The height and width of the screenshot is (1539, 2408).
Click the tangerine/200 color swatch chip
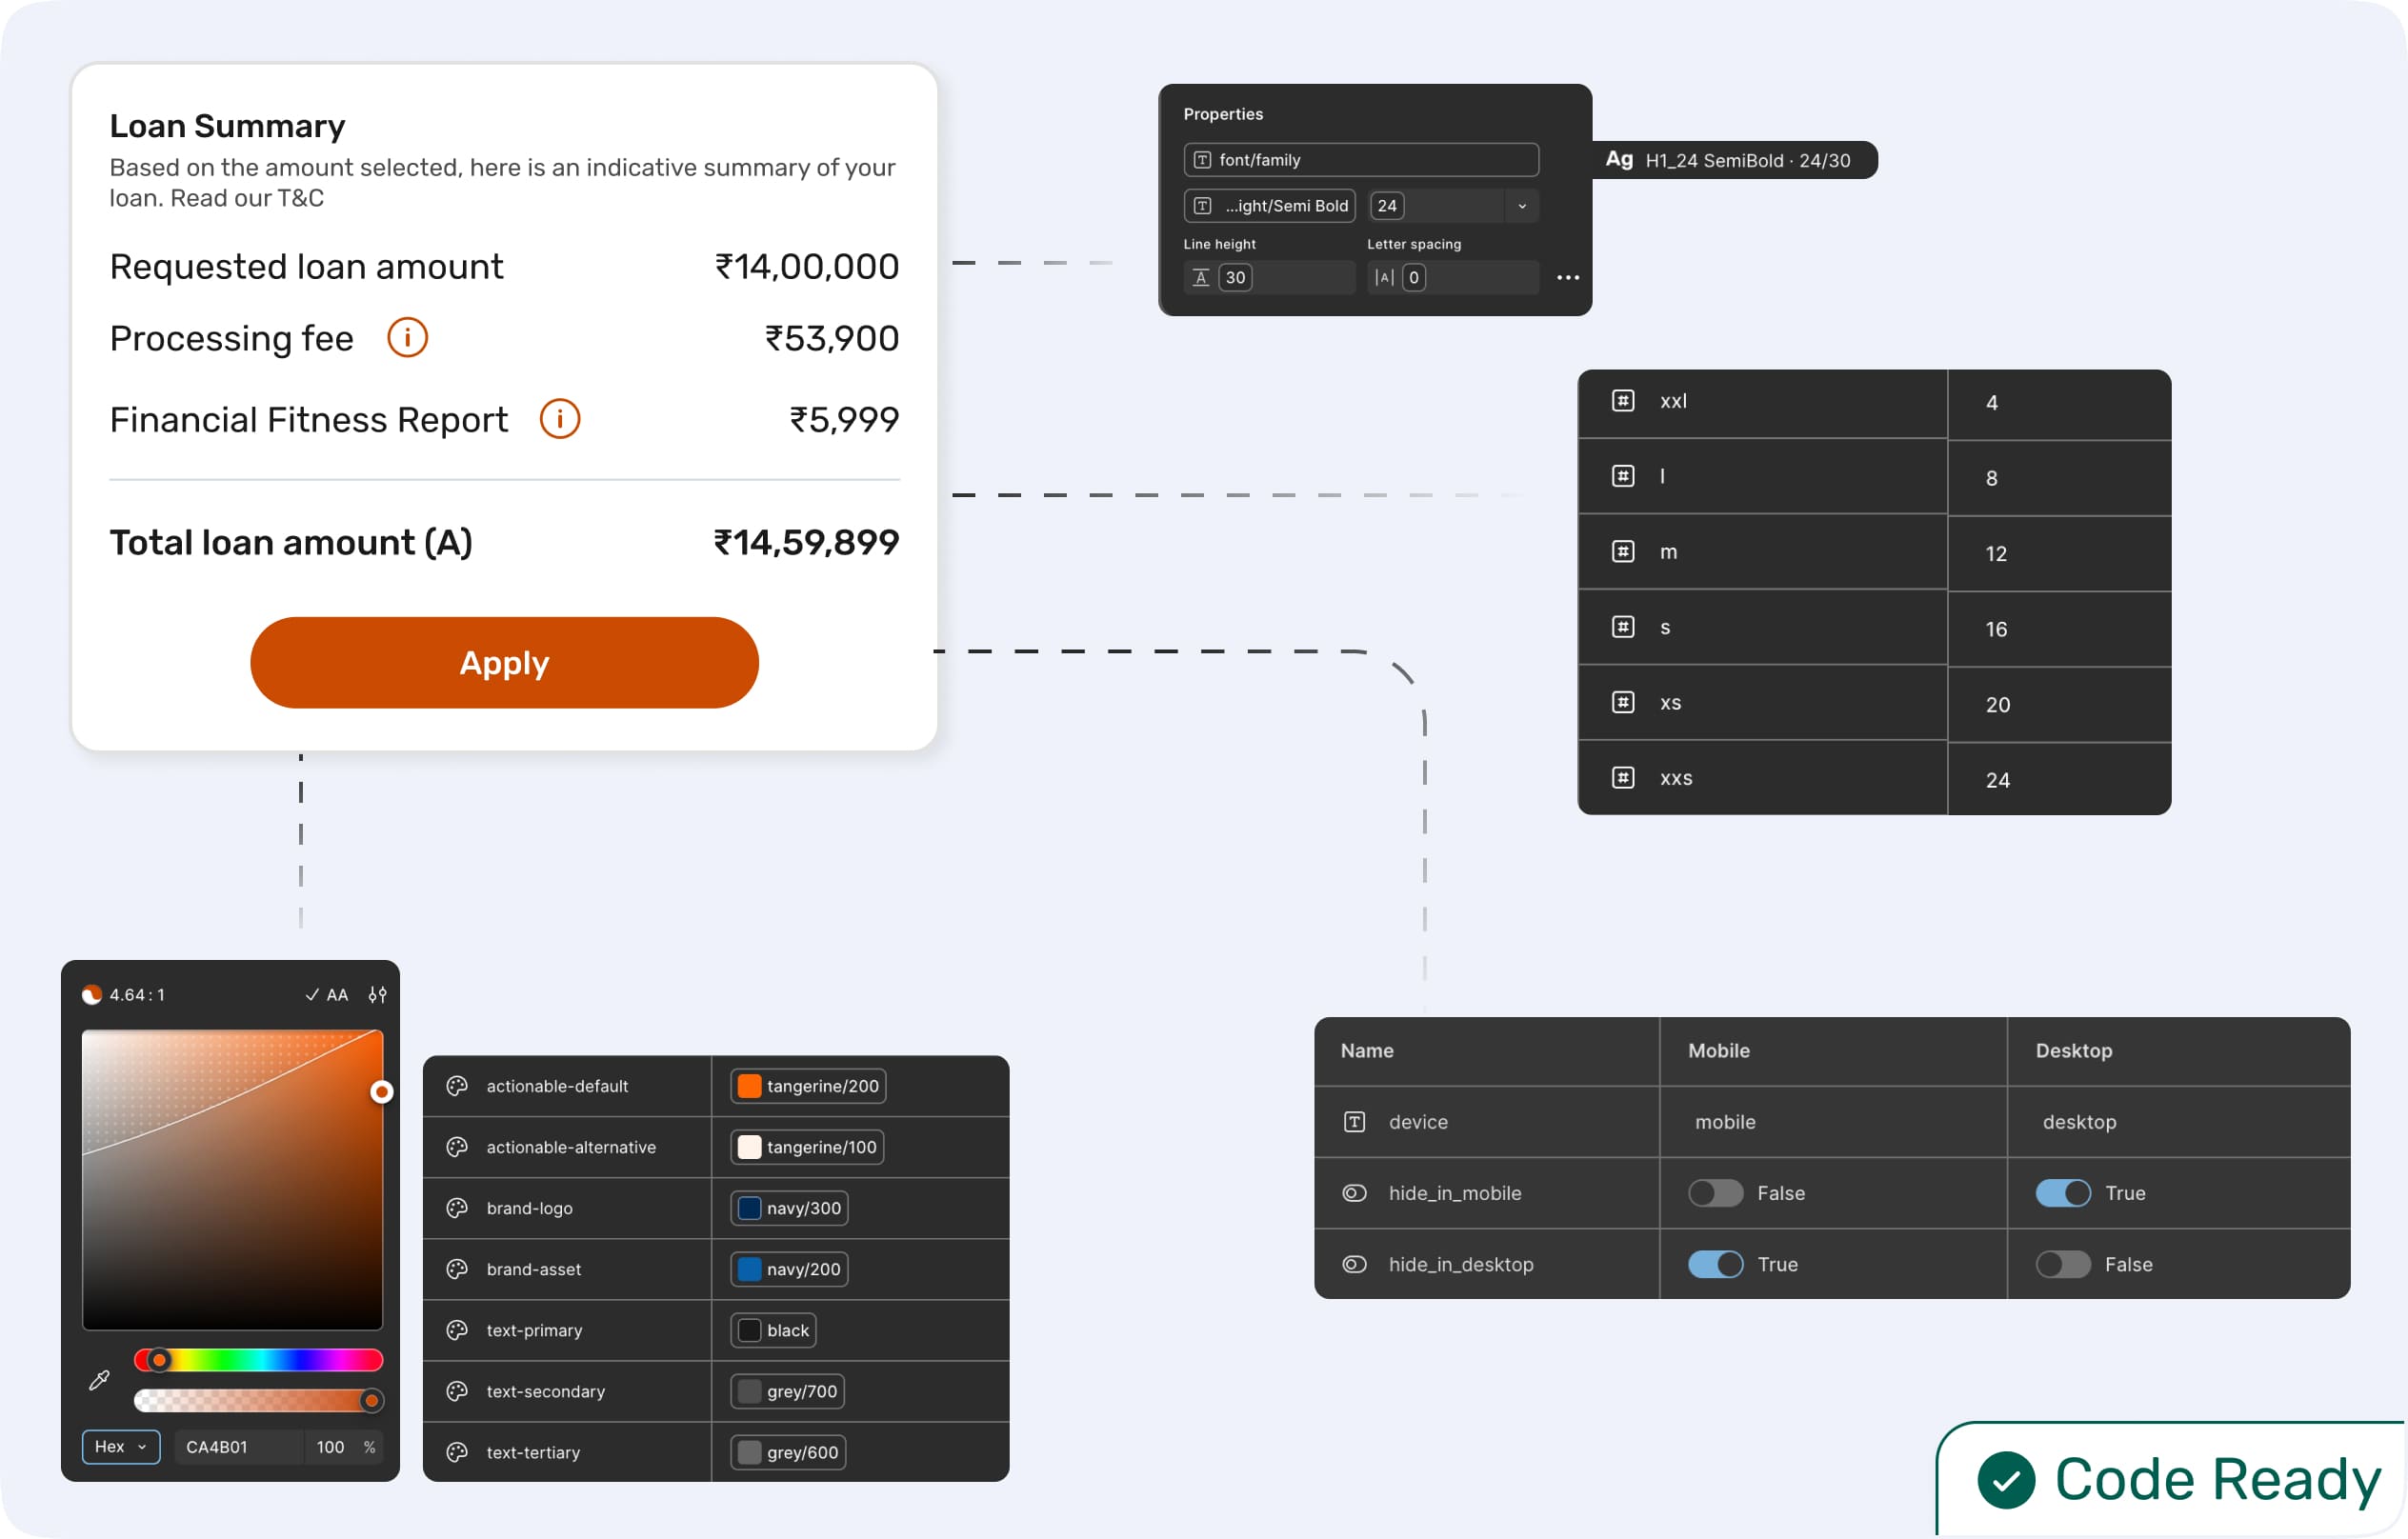[808, 1086]
